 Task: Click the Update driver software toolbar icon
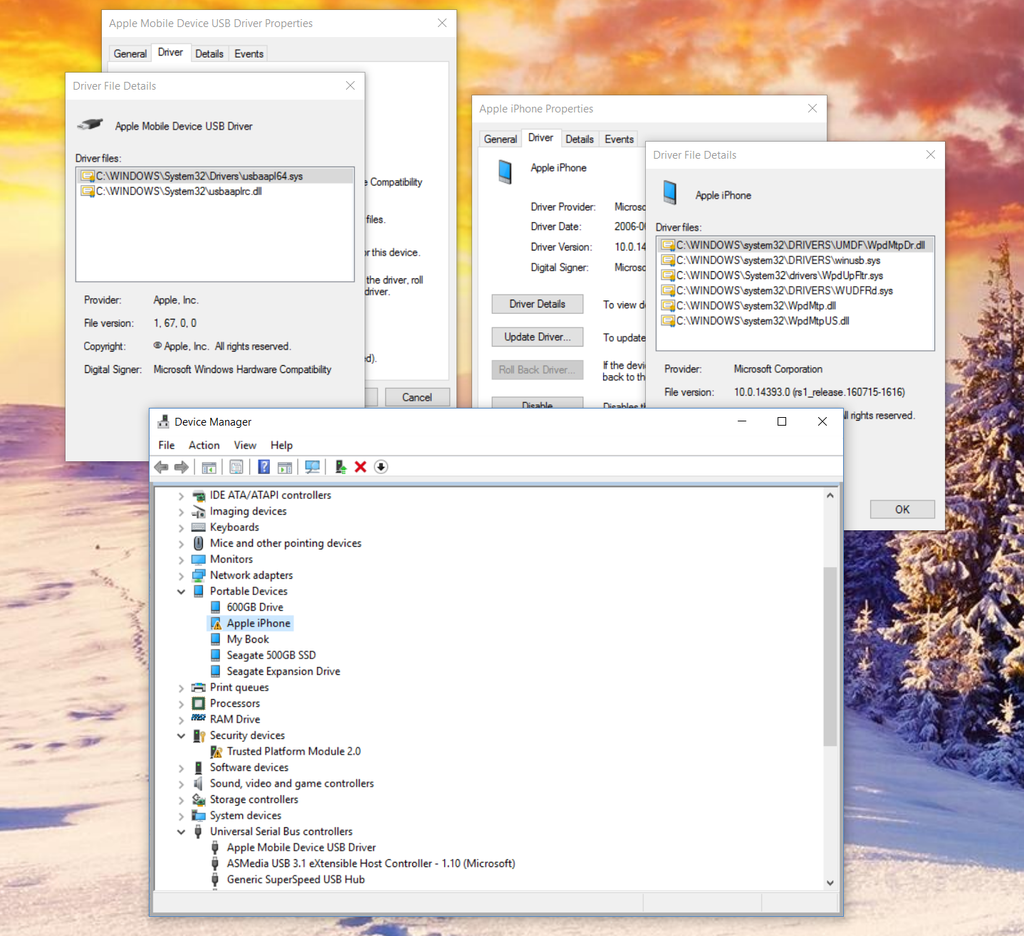pyautogui.click(x=340, y=467)
